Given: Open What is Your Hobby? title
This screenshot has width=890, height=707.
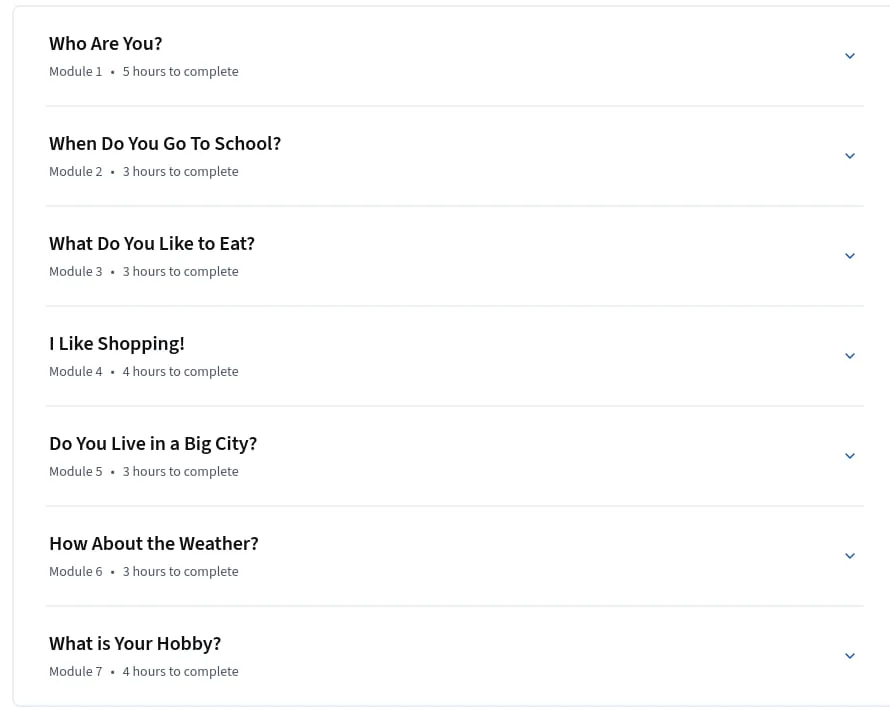Looking at the screenshot, I should tap(135, 643).
